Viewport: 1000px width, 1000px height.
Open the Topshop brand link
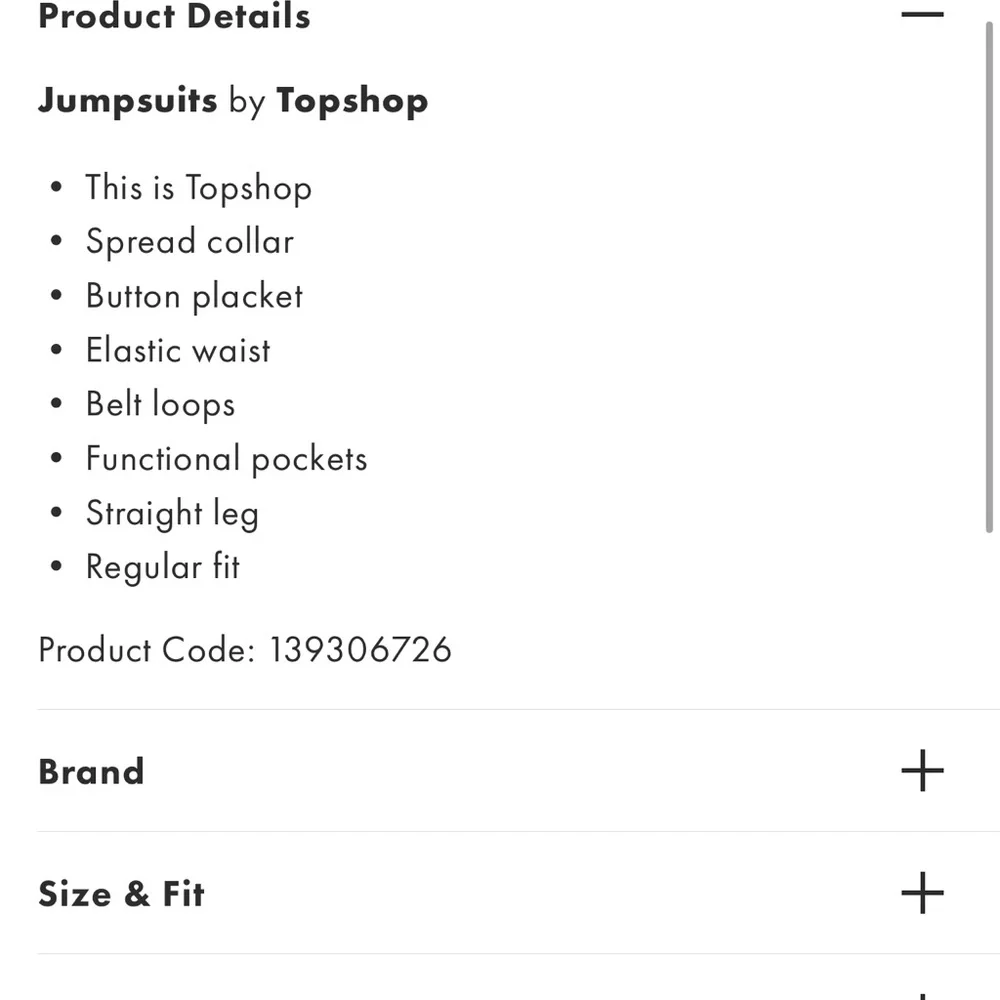click(352, 100)
